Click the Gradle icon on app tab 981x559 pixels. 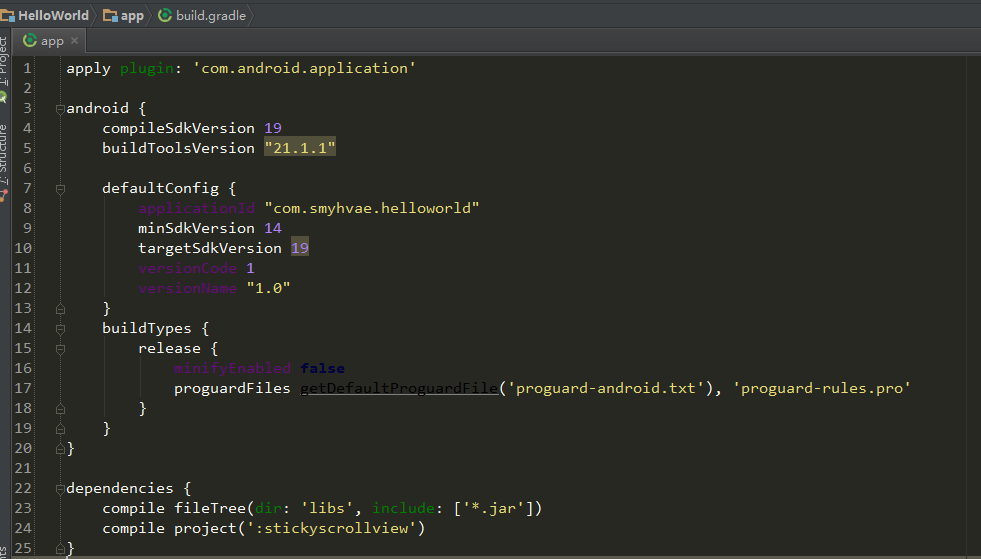[29, 41]
